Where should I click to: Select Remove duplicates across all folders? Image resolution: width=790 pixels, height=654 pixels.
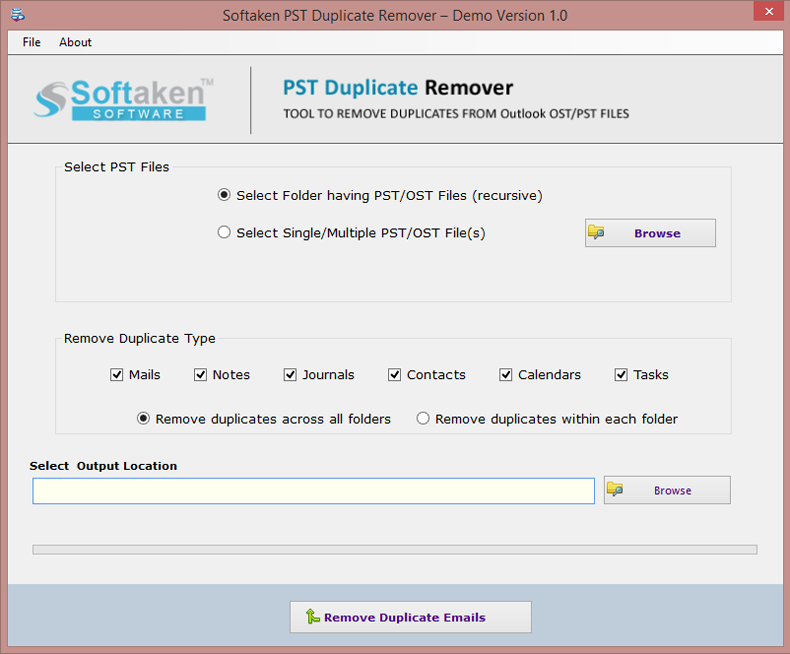(143, 419)
